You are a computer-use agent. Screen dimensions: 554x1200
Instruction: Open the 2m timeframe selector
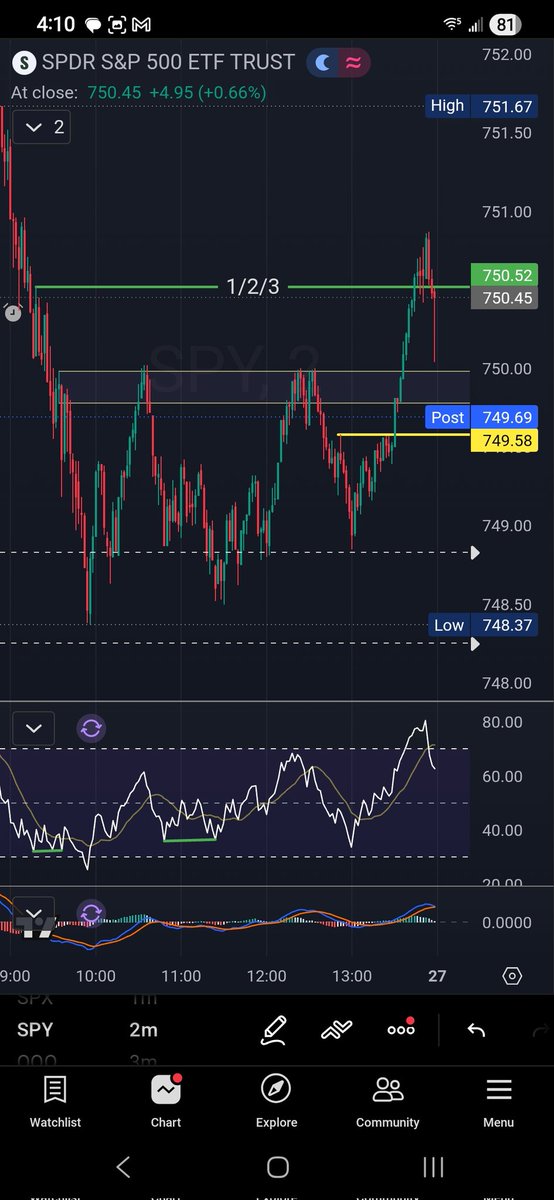143,1030
